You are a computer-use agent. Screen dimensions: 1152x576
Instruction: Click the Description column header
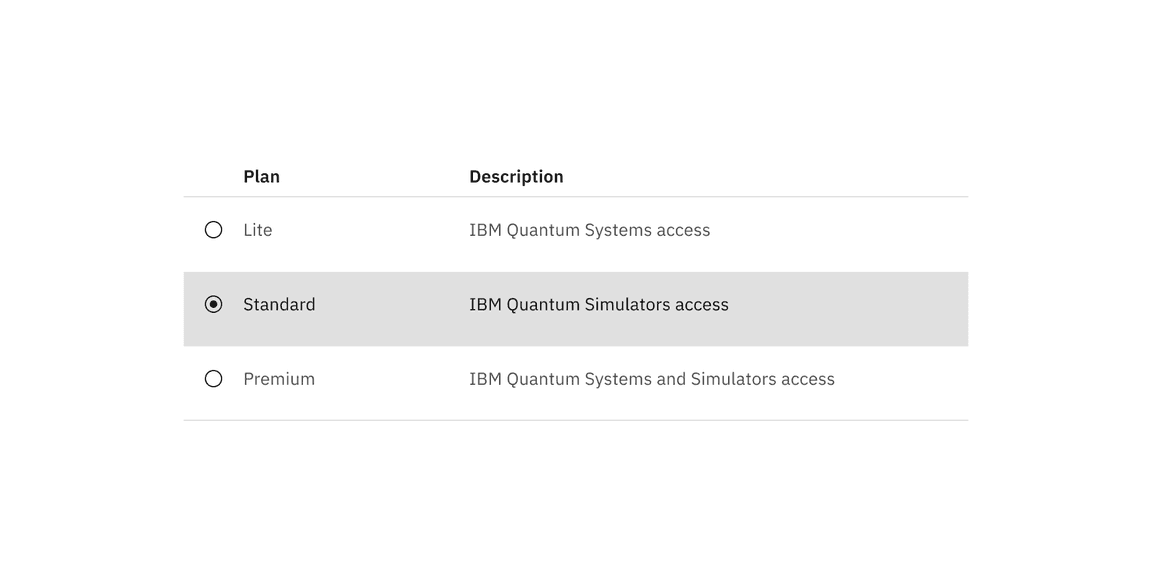(516, 176)
